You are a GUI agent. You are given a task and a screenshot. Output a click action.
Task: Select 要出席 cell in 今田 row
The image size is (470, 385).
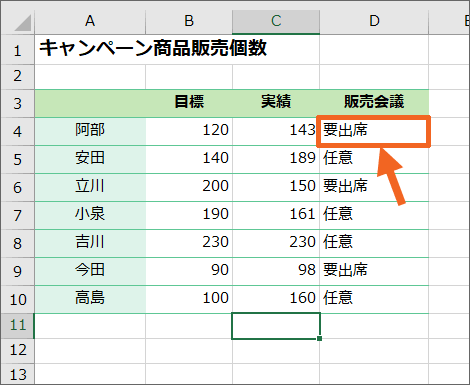(x=374, y=271)
